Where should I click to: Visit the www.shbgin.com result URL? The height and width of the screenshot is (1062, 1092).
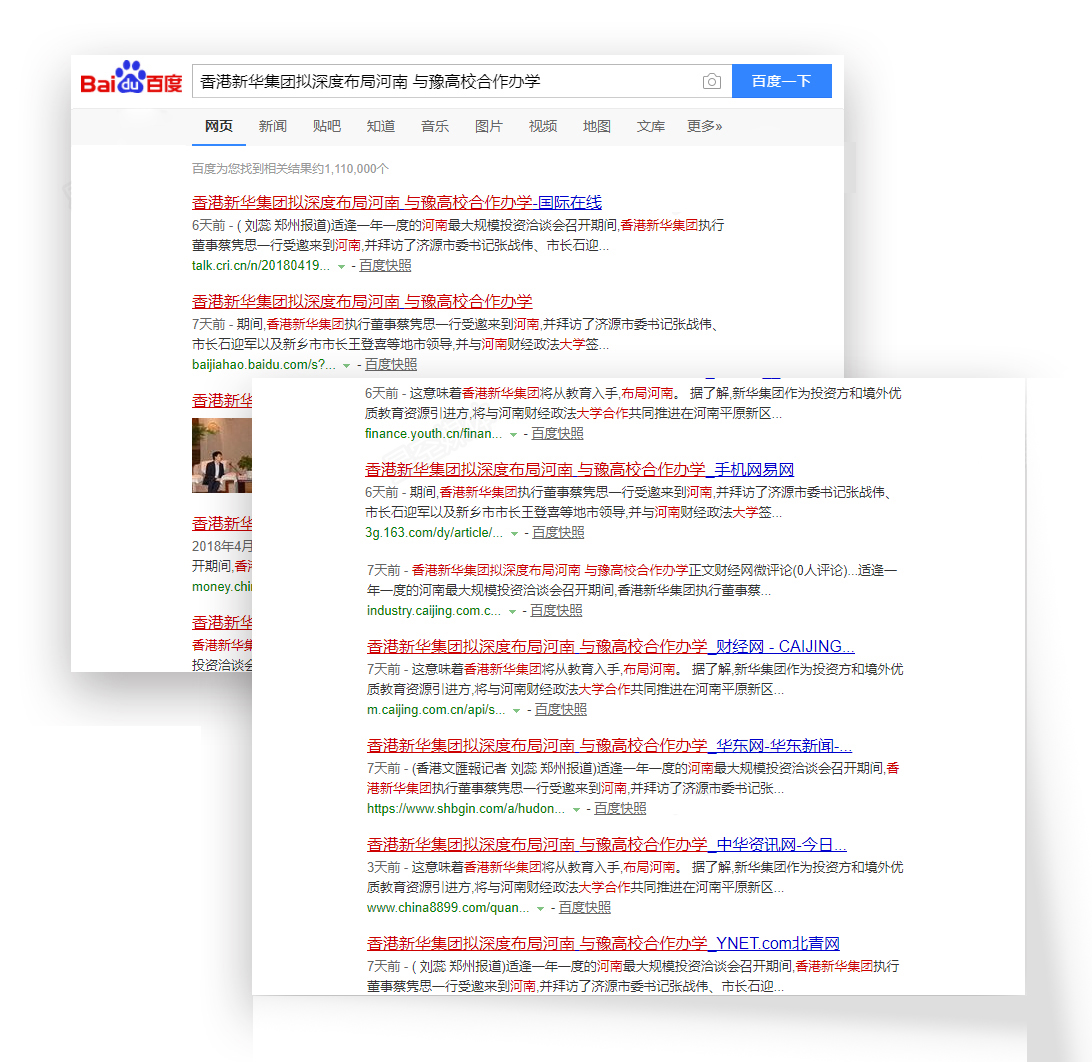pos(466,808)
